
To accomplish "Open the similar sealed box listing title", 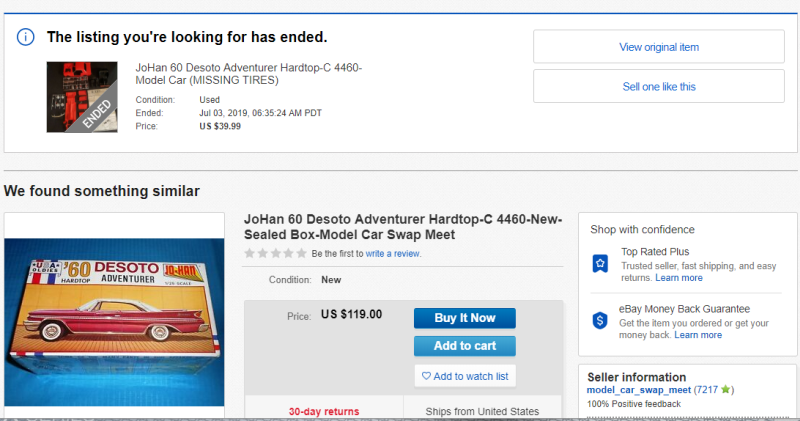I will click(403, 227).
